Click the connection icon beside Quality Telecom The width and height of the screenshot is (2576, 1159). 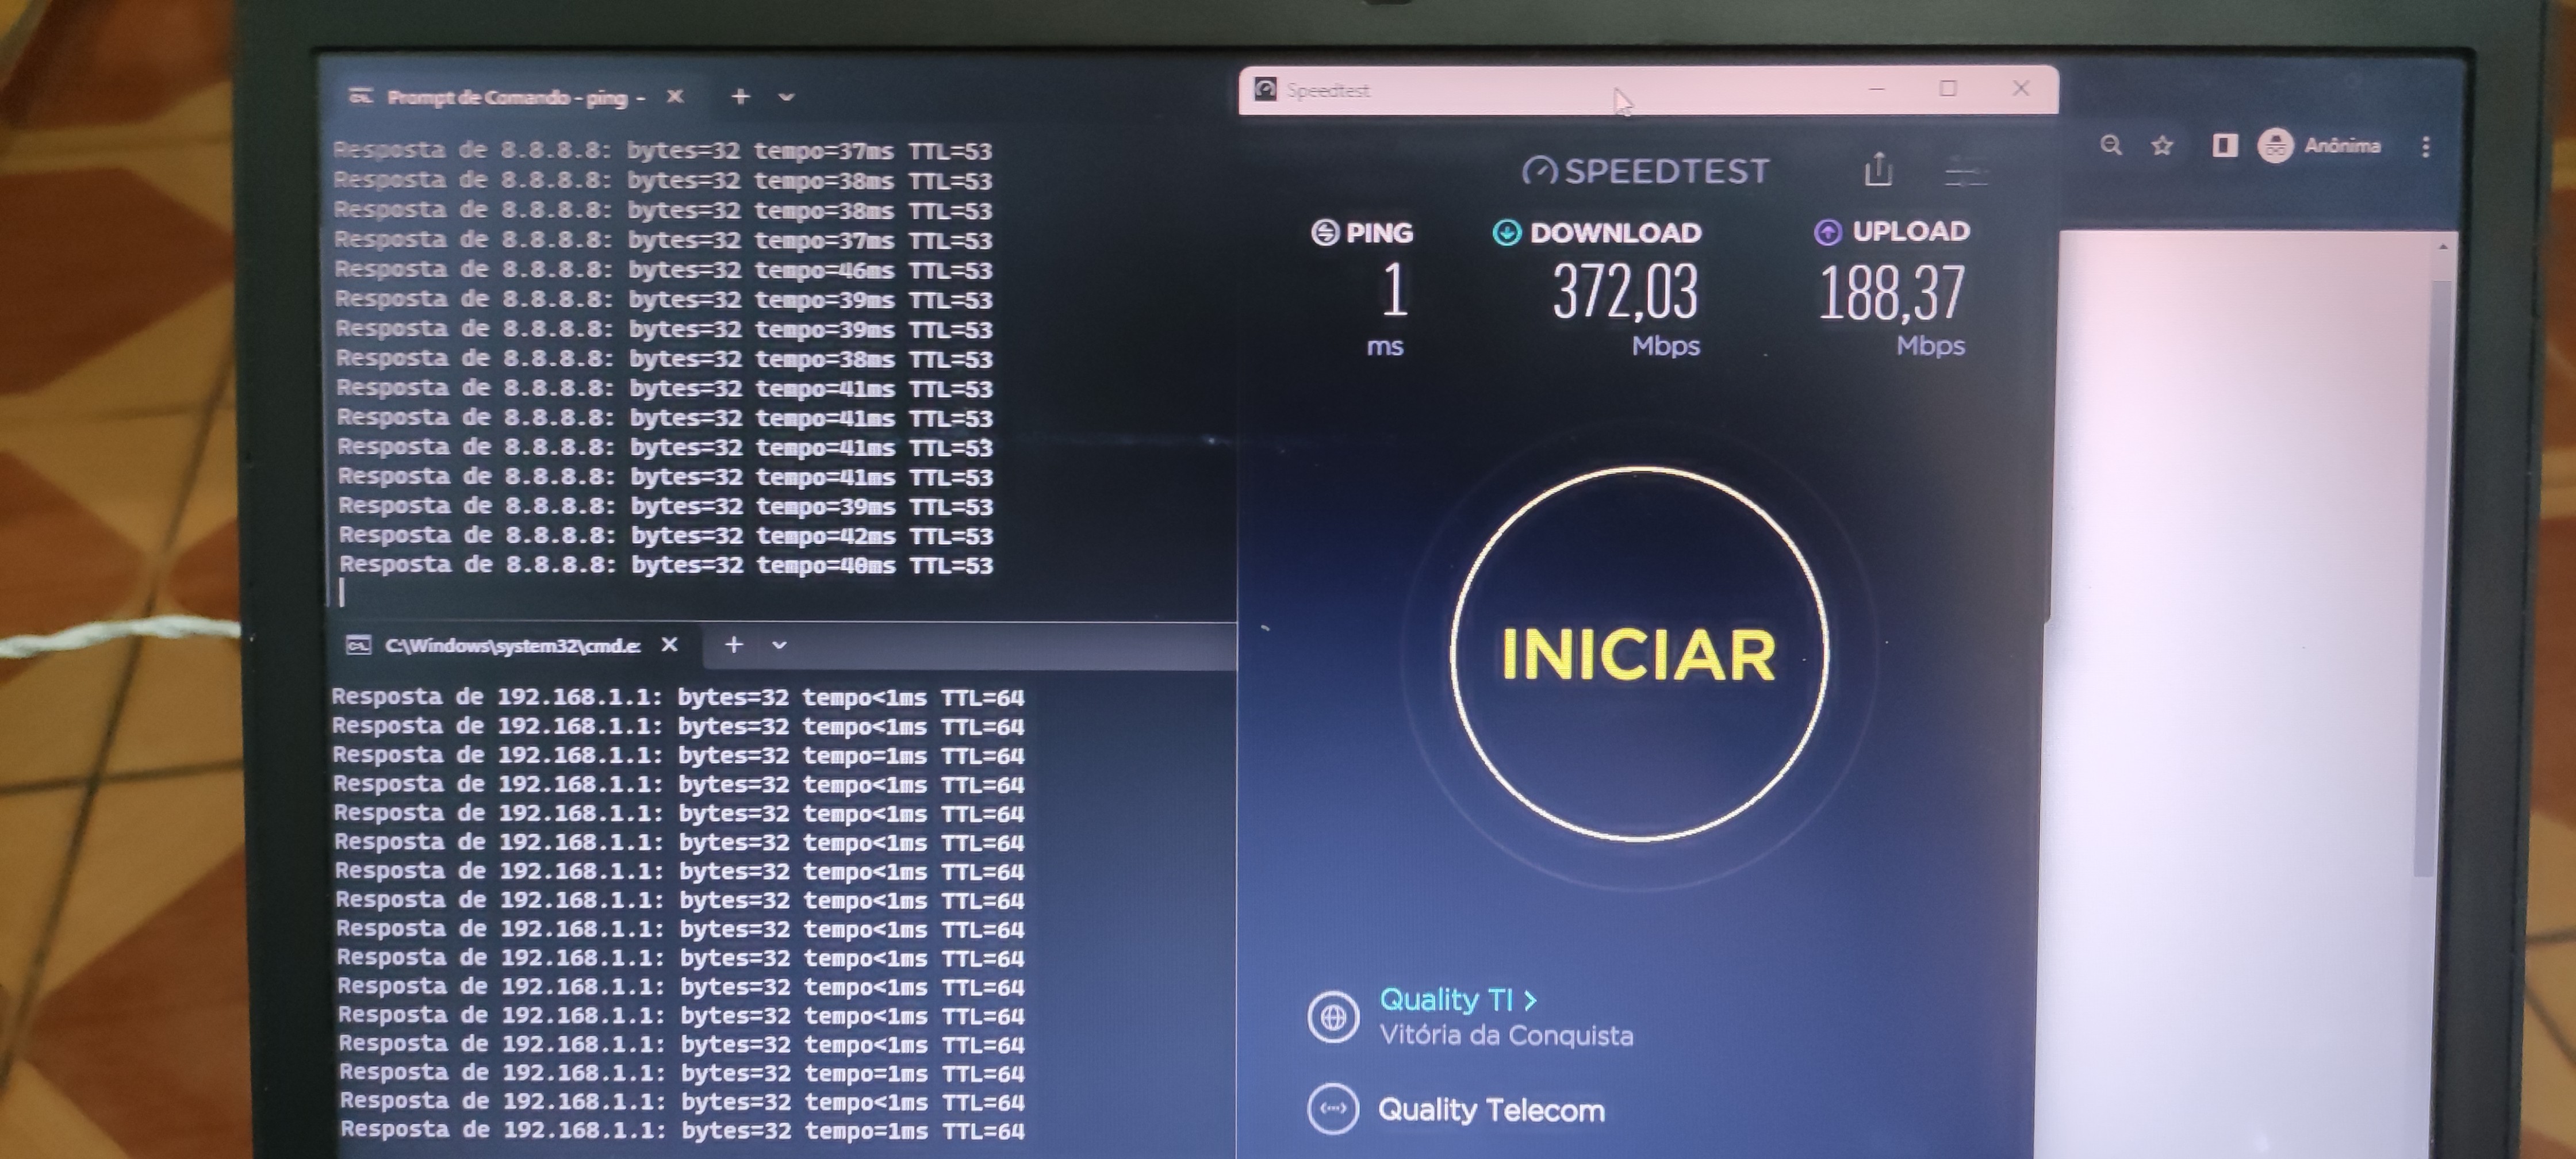[x=1333, y=1108]
